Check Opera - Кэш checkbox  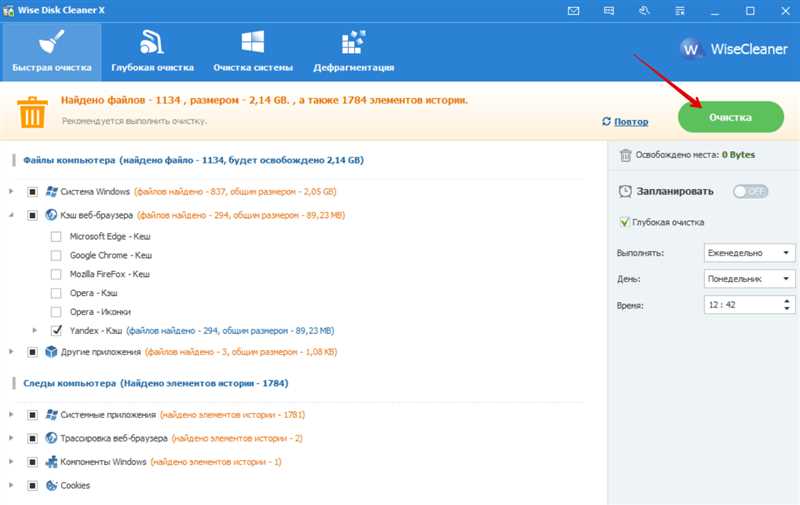tap(56, 293)
